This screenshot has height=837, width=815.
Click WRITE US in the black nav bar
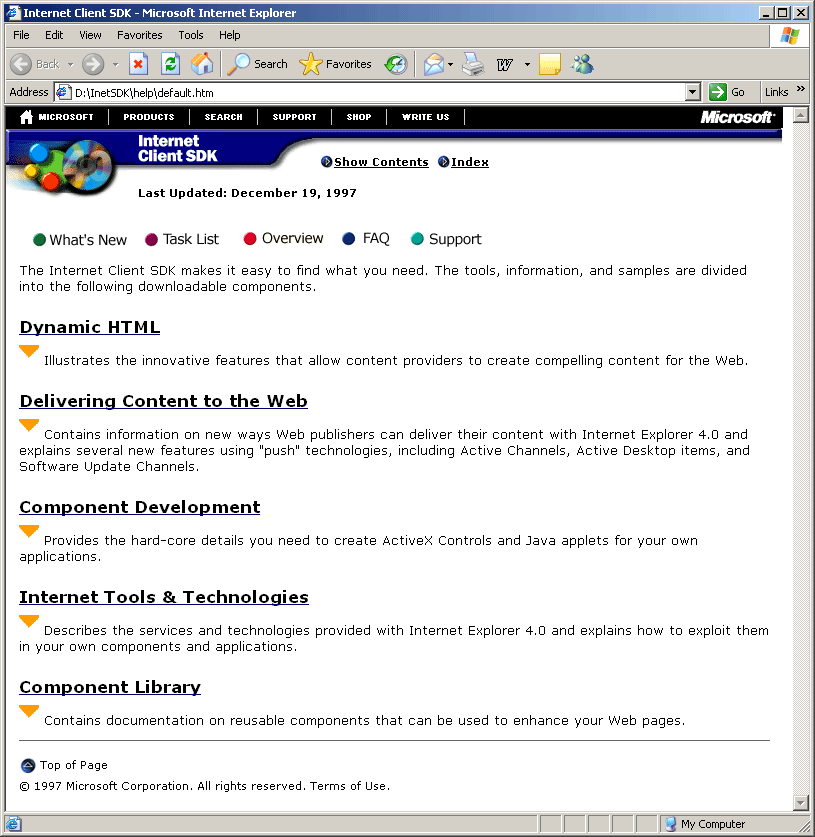(425, 117)
